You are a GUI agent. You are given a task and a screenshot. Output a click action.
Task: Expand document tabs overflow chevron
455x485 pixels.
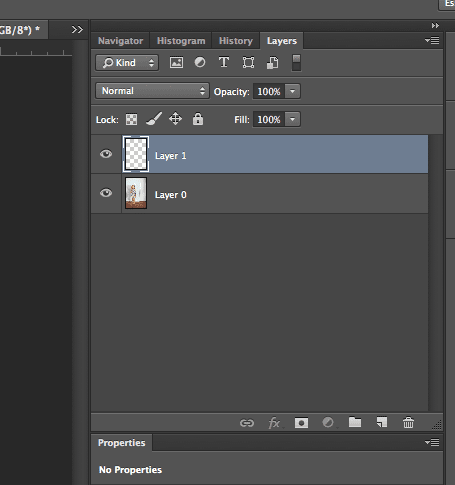tap(77, 30)
